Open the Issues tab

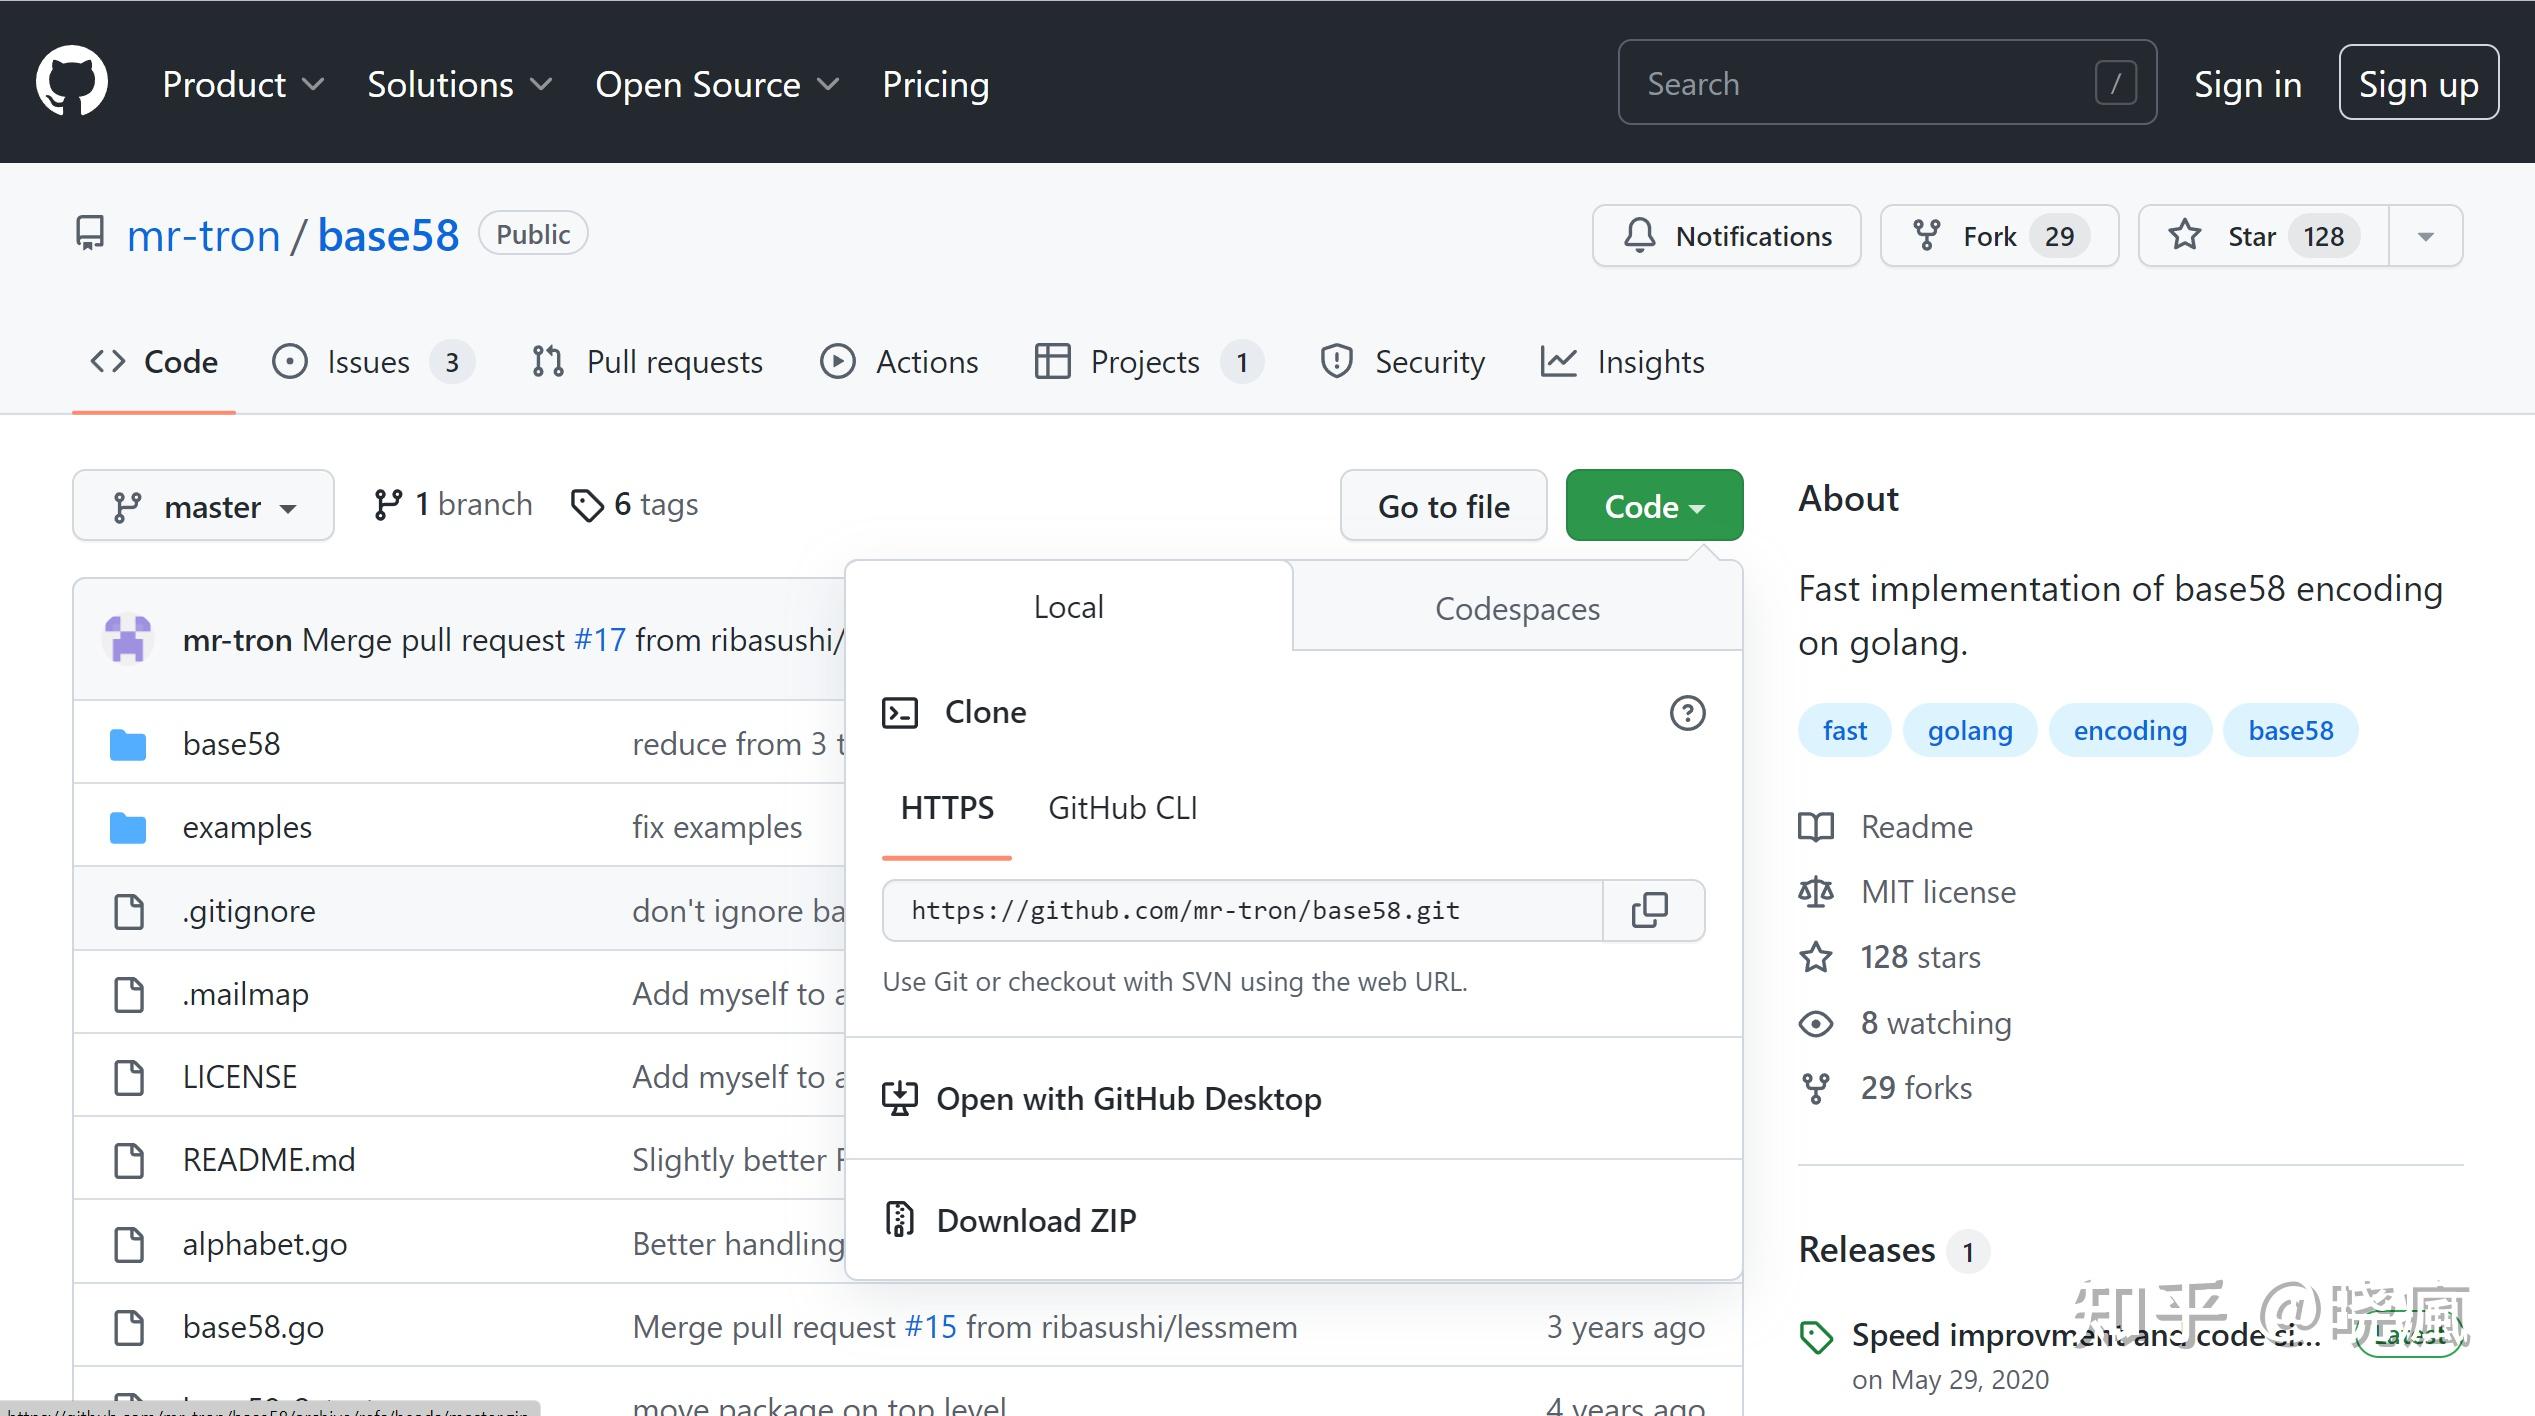[x=370, y=362]
